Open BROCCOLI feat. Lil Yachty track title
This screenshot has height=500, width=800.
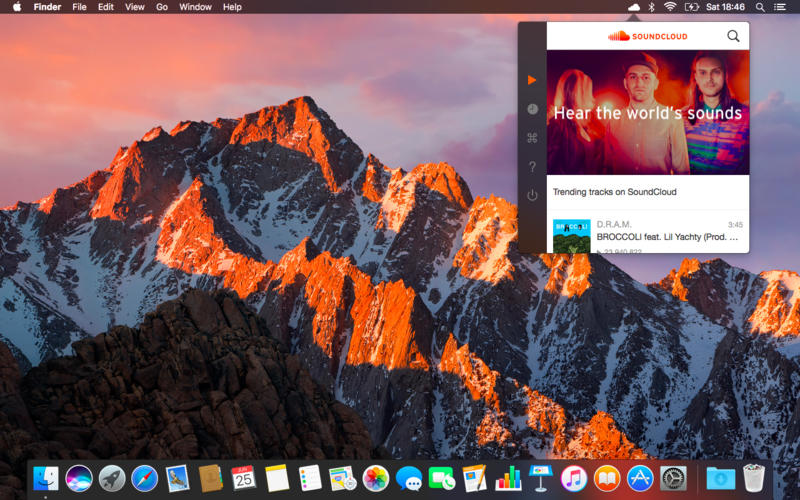(667, 237)
